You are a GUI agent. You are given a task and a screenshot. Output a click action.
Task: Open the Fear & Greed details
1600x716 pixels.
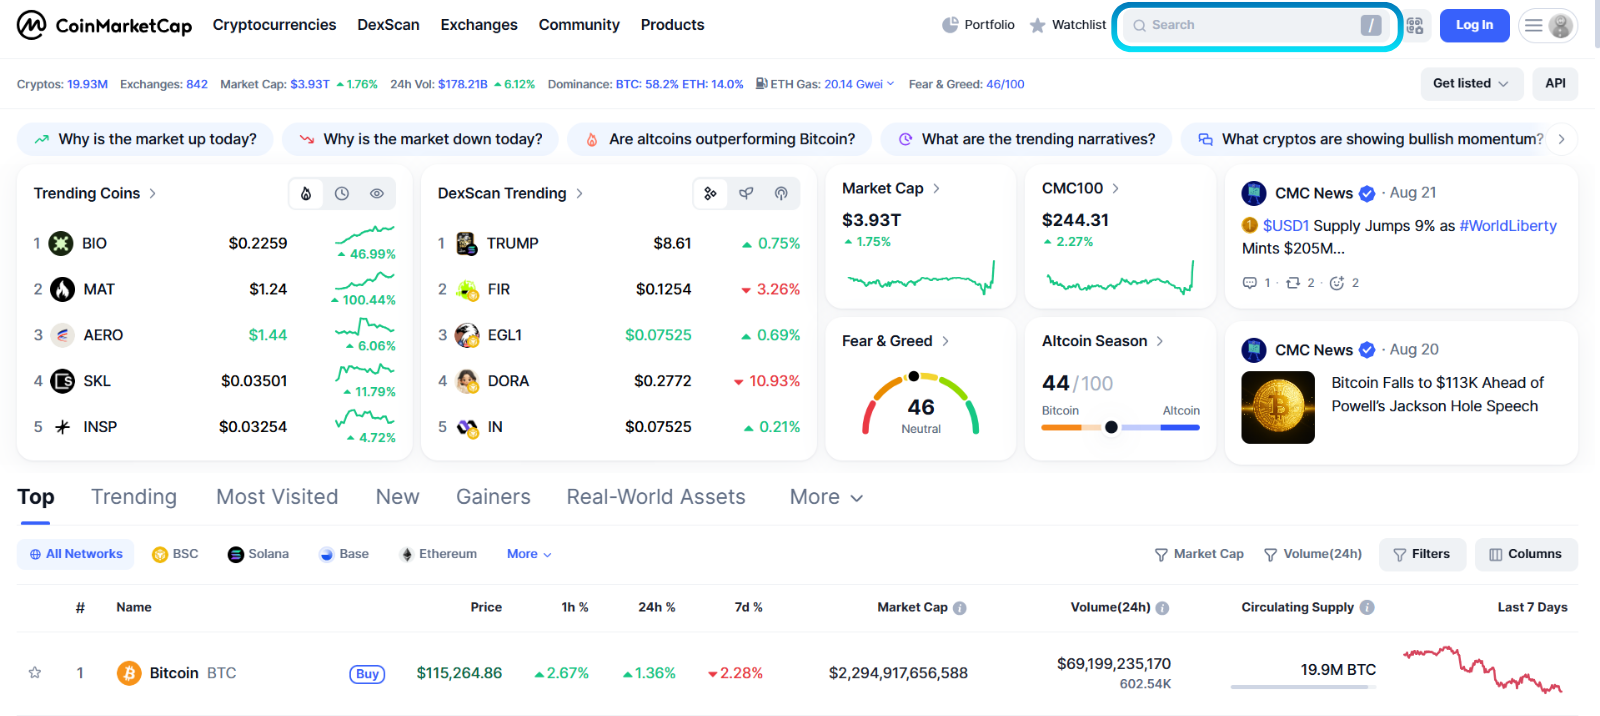[896, 341]
